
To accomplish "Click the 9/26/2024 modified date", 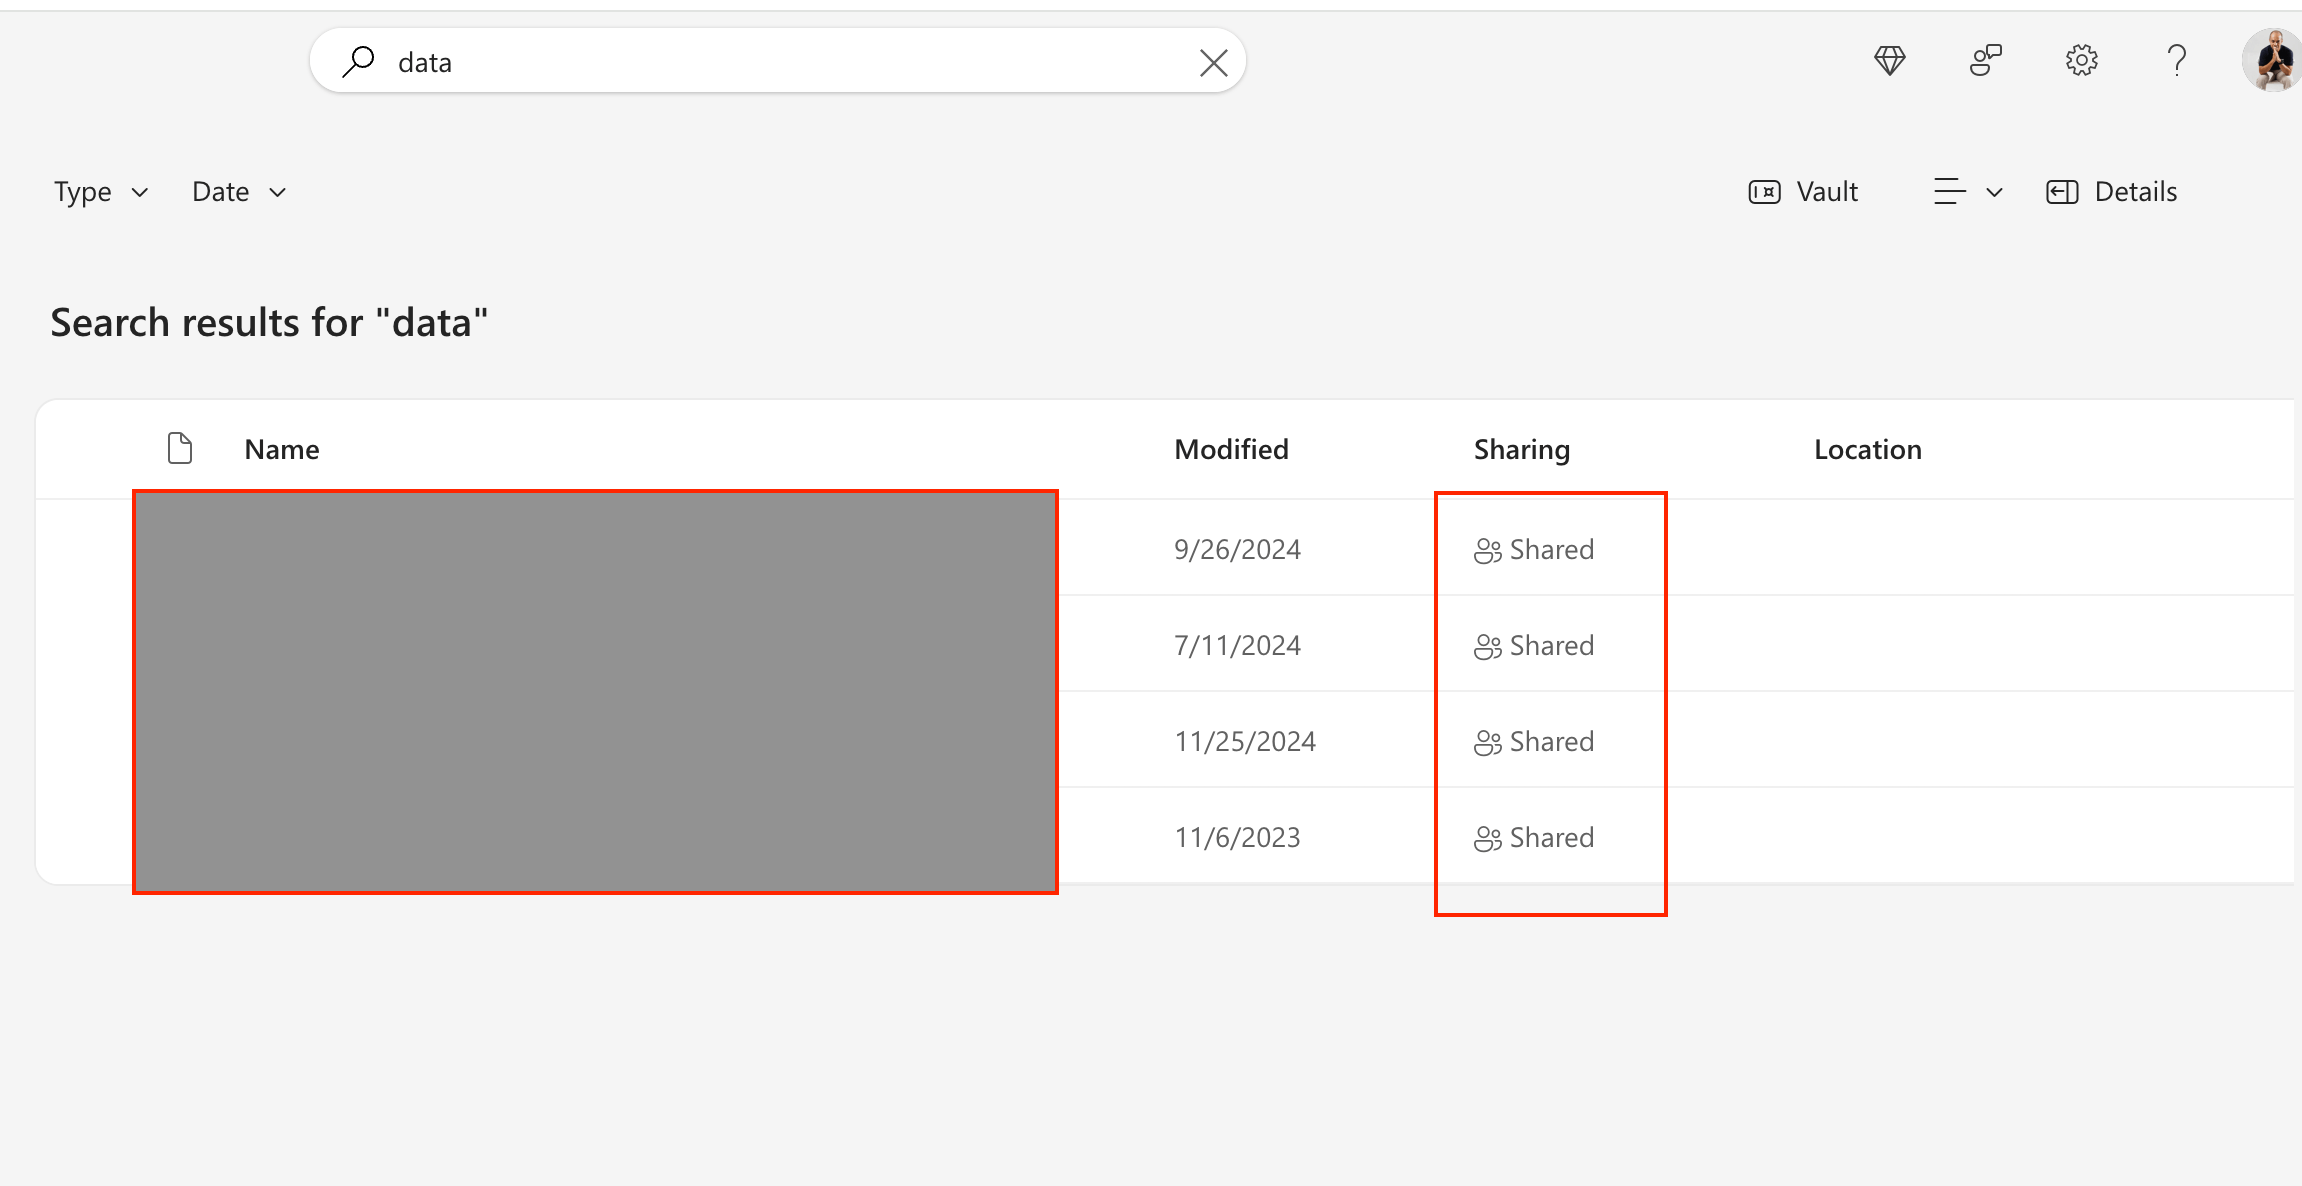I will [1237, 549].
